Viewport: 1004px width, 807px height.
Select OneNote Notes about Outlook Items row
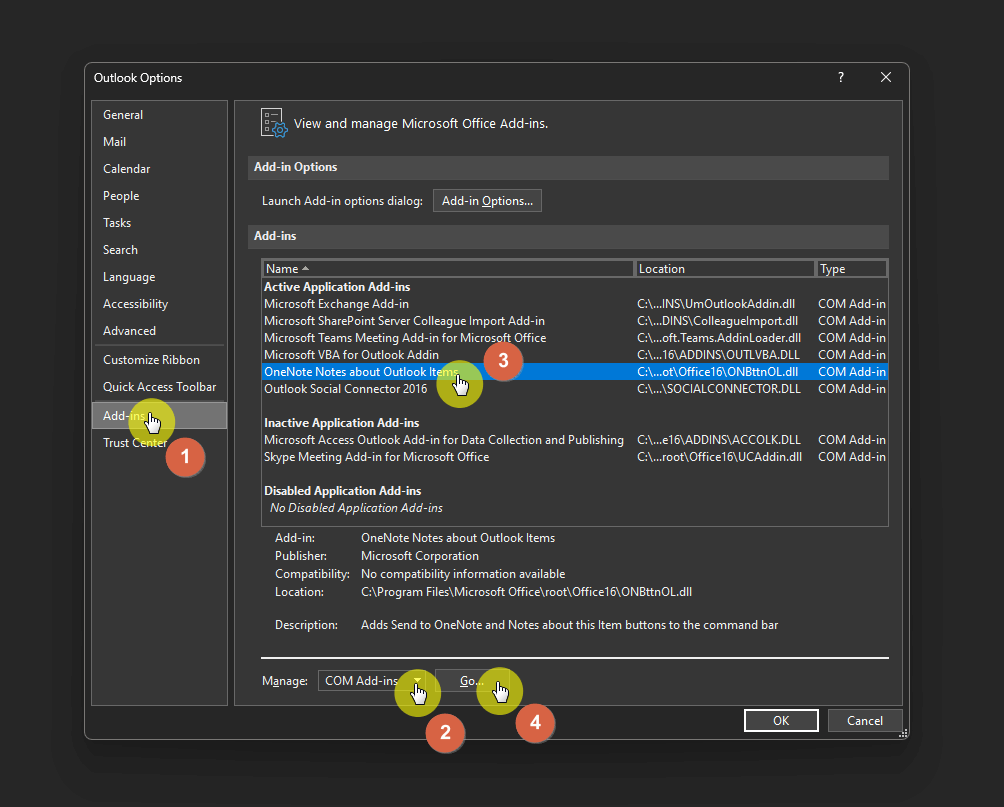click(574, 371)
